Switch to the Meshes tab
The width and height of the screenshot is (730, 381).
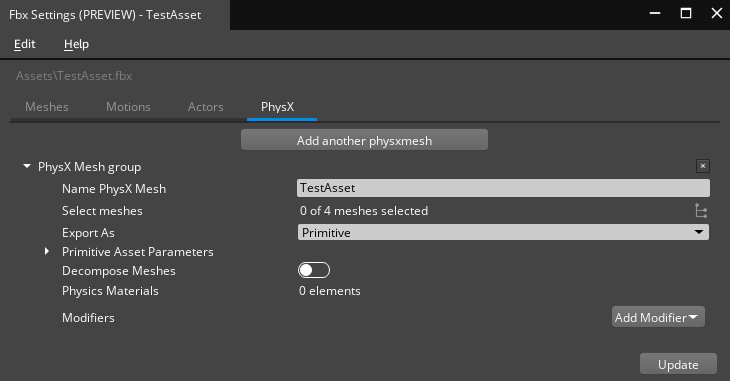pos(47,107)
